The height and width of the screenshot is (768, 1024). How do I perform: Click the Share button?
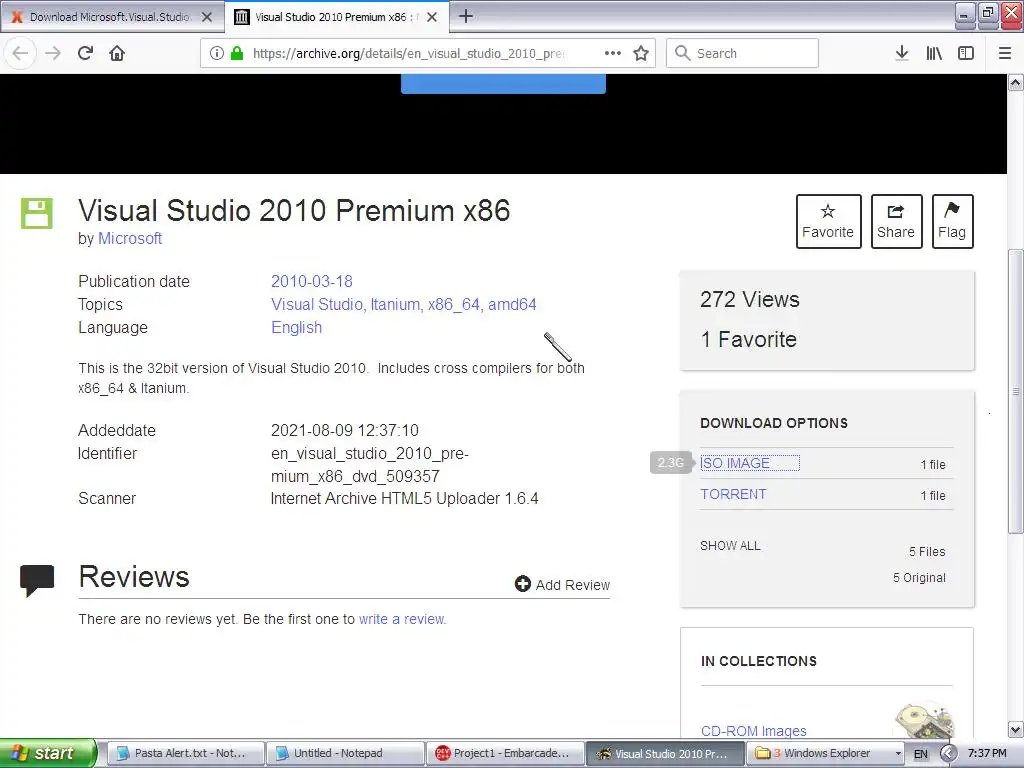coord(896,221)
